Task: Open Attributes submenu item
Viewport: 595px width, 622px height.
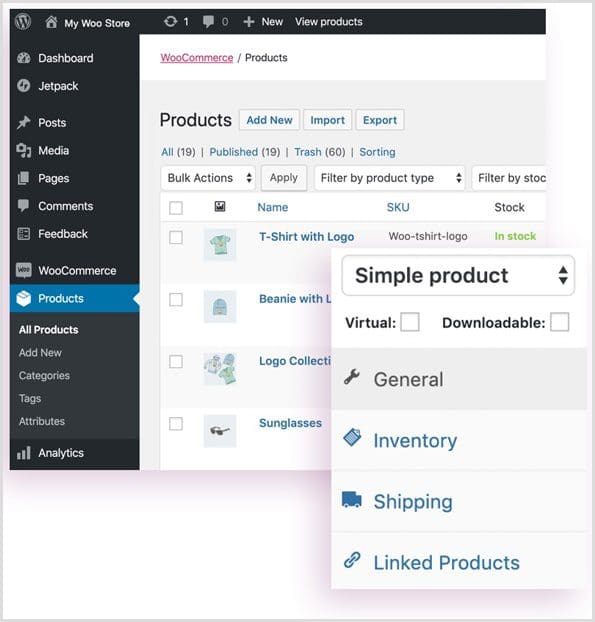Action: click(x=42, y=421)
